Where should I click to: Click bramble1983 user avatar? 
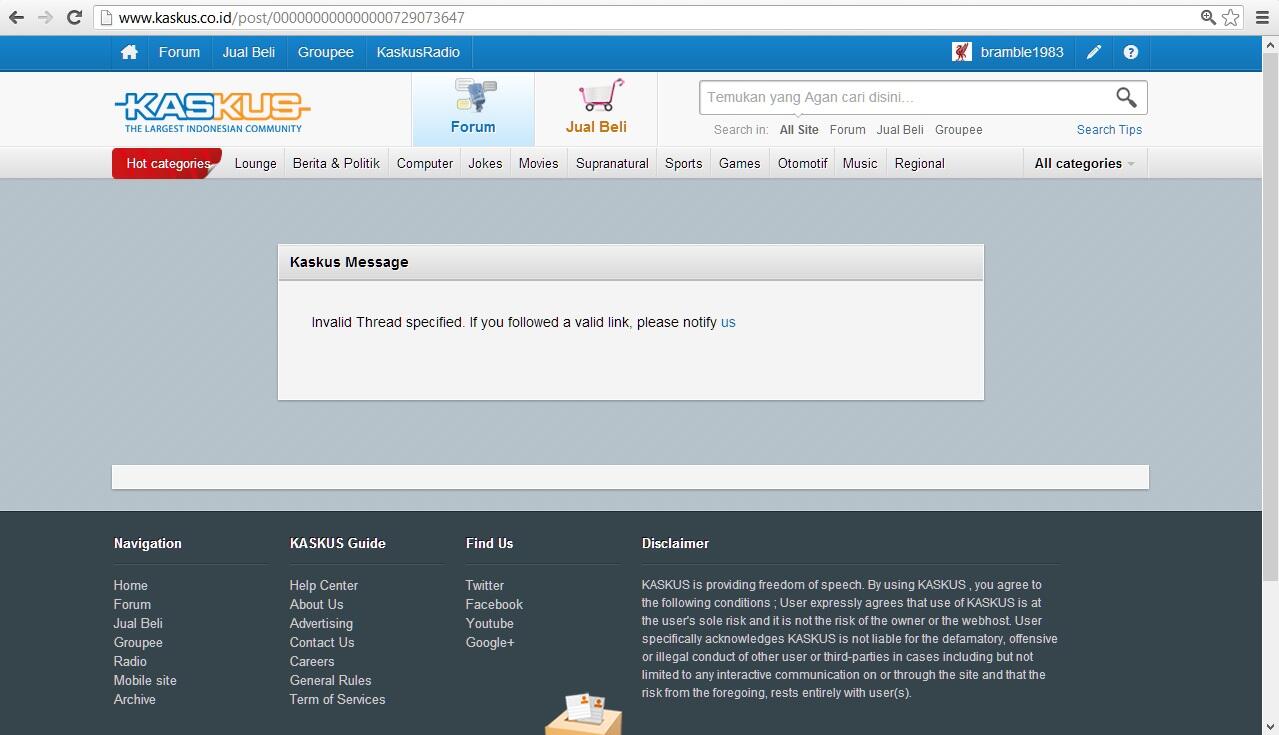pyautogui.click(x=962, y=52)
